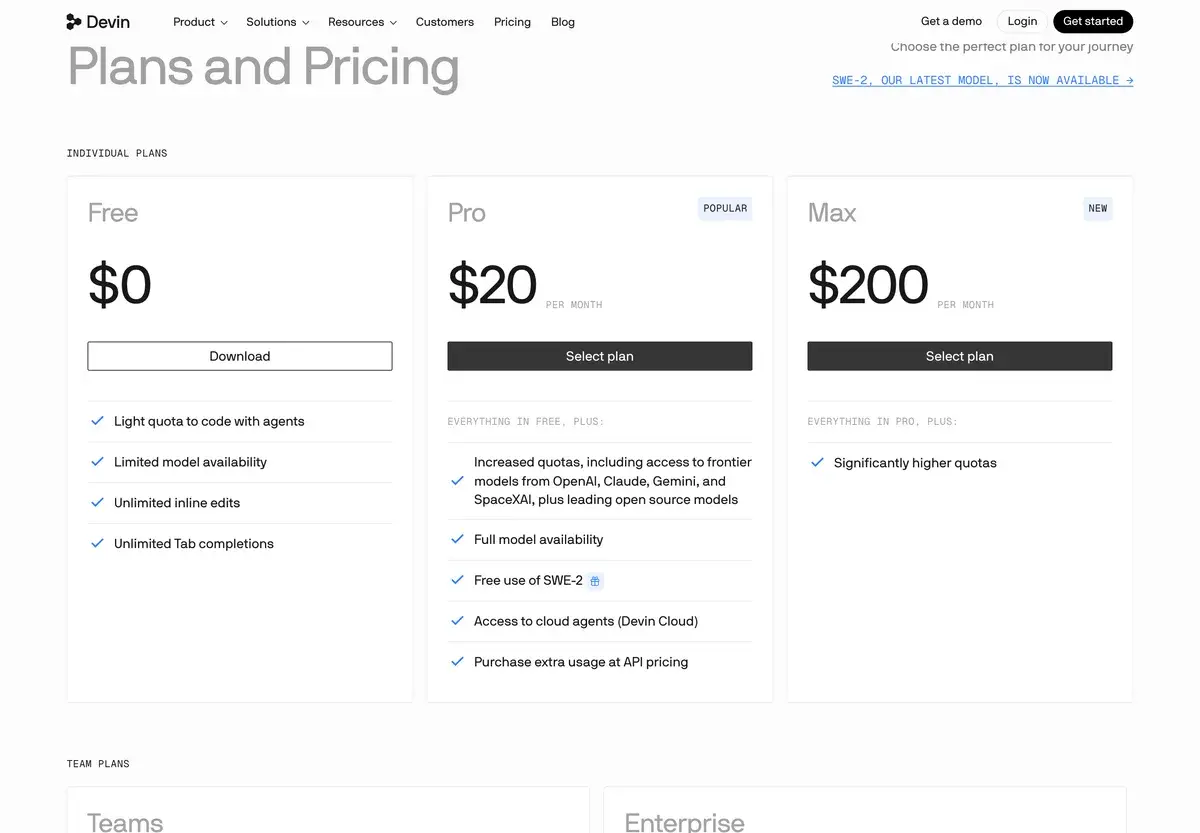Click the Teams plan card title
Screen dimensions: 1200x833
[x=125, y=822]
